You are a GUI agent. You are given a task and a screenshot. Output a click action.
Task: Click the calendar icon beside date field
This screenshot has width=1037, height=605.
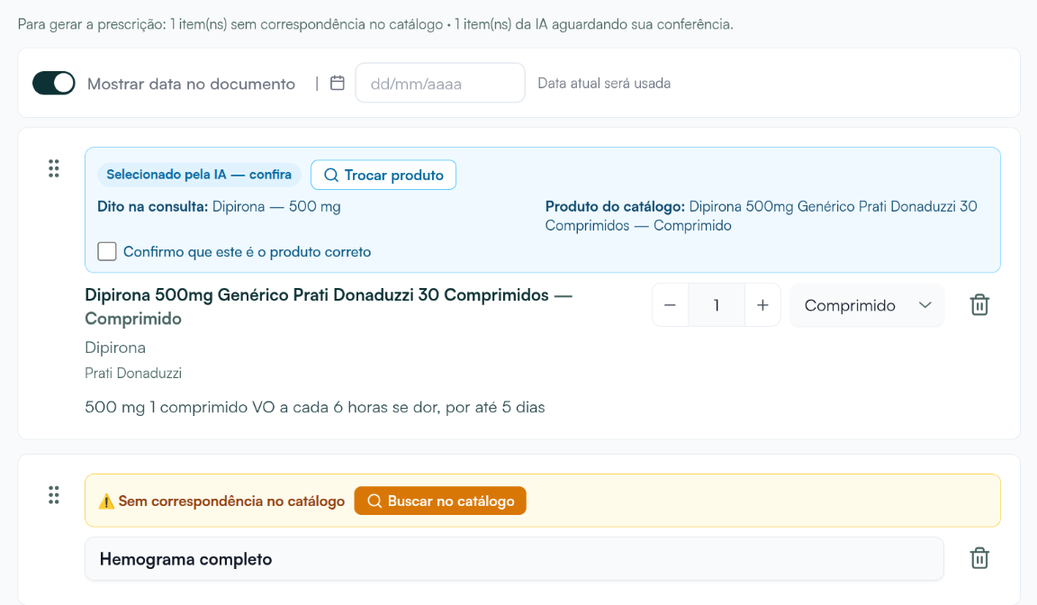click(x=337, y=83)
